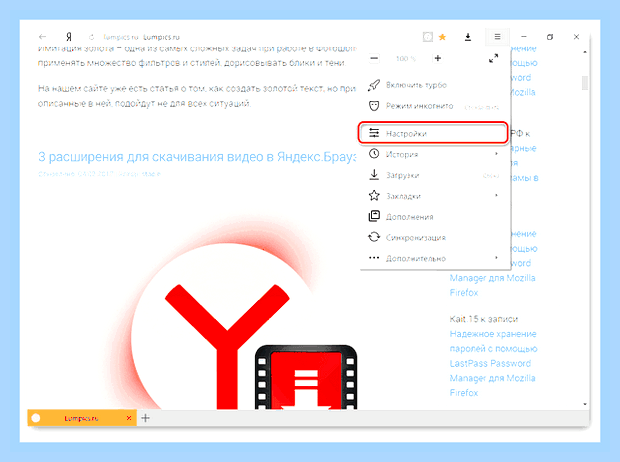Increase zoom with plus button in menu
The image size is (620, 462).
point(438,58)
